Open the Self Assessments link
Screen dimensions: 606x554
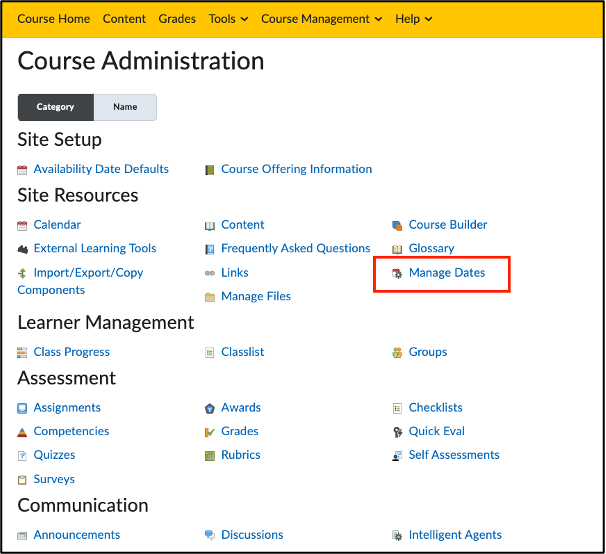point(454,455)
